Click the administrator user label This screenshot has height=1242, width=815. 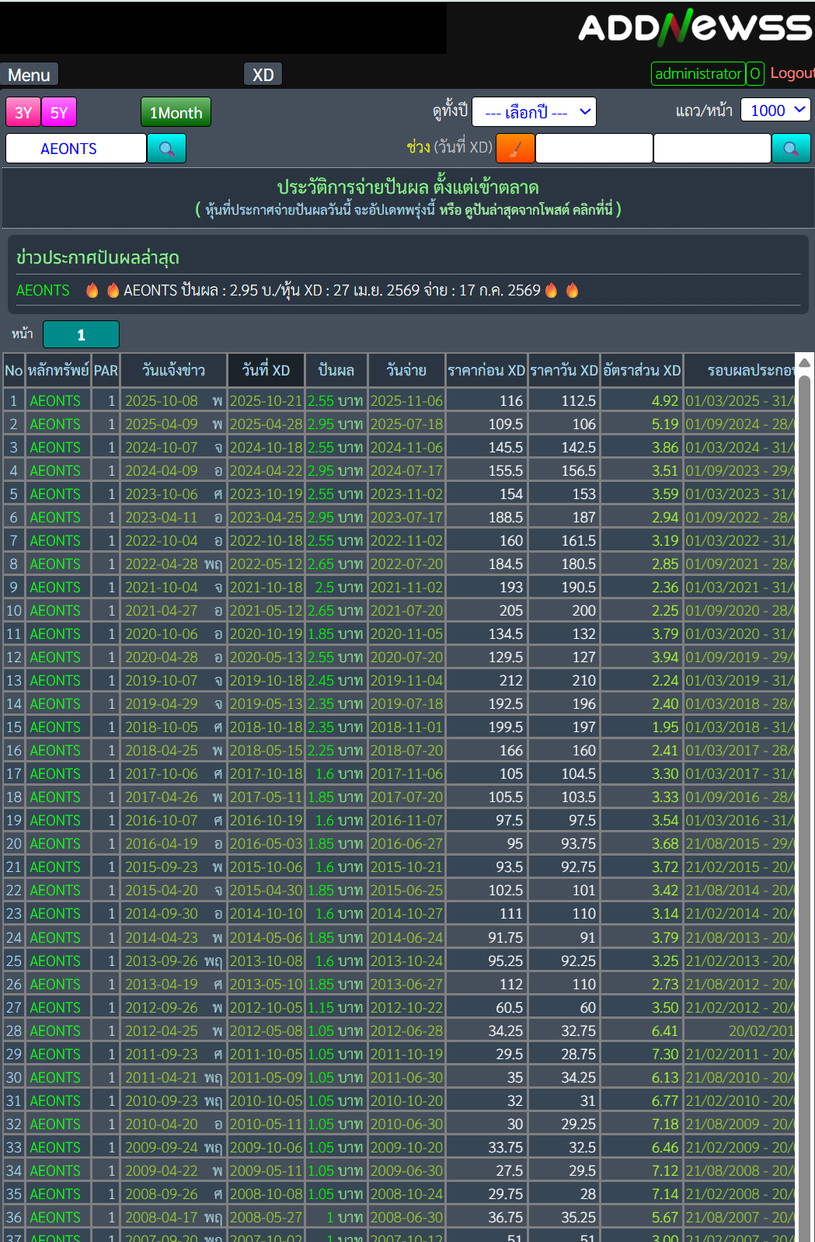[x=698, y=74]
